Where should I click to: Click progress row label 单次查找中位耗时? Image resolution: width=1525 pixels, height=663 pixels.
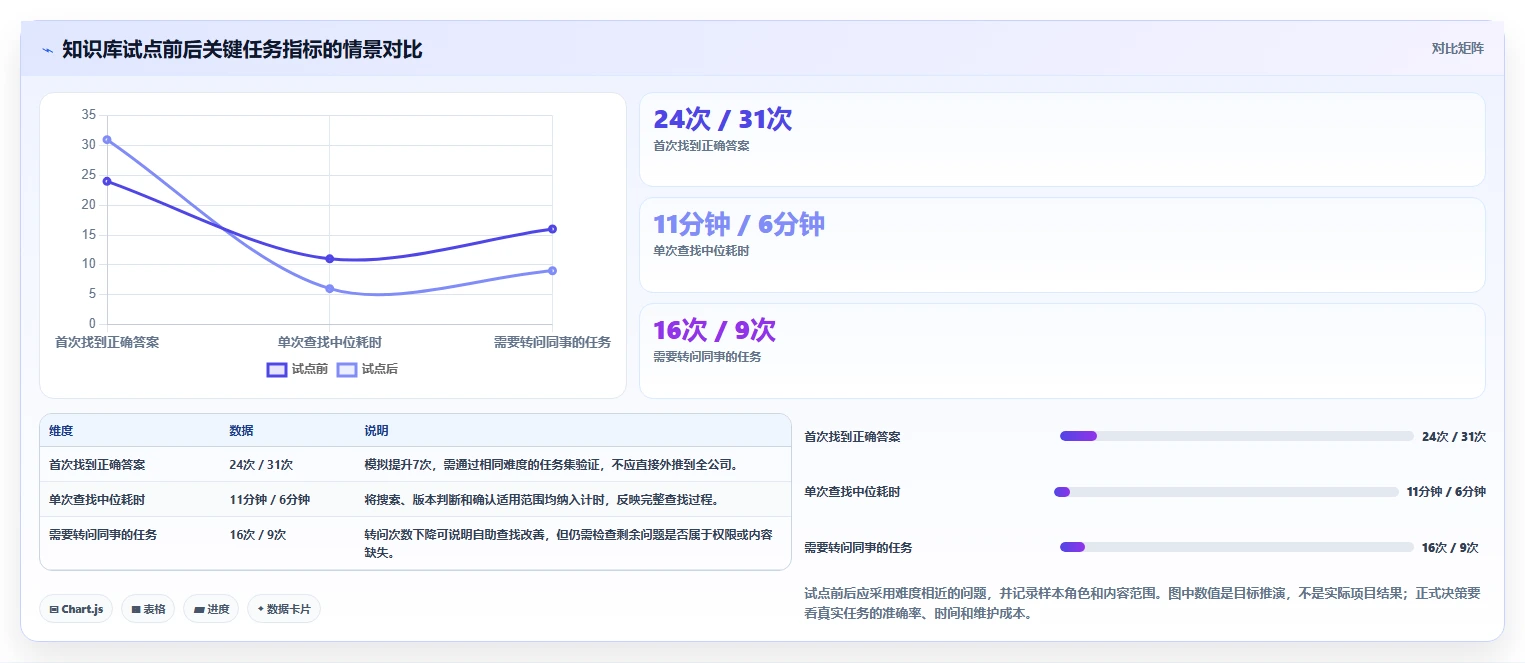pos(852,492)
